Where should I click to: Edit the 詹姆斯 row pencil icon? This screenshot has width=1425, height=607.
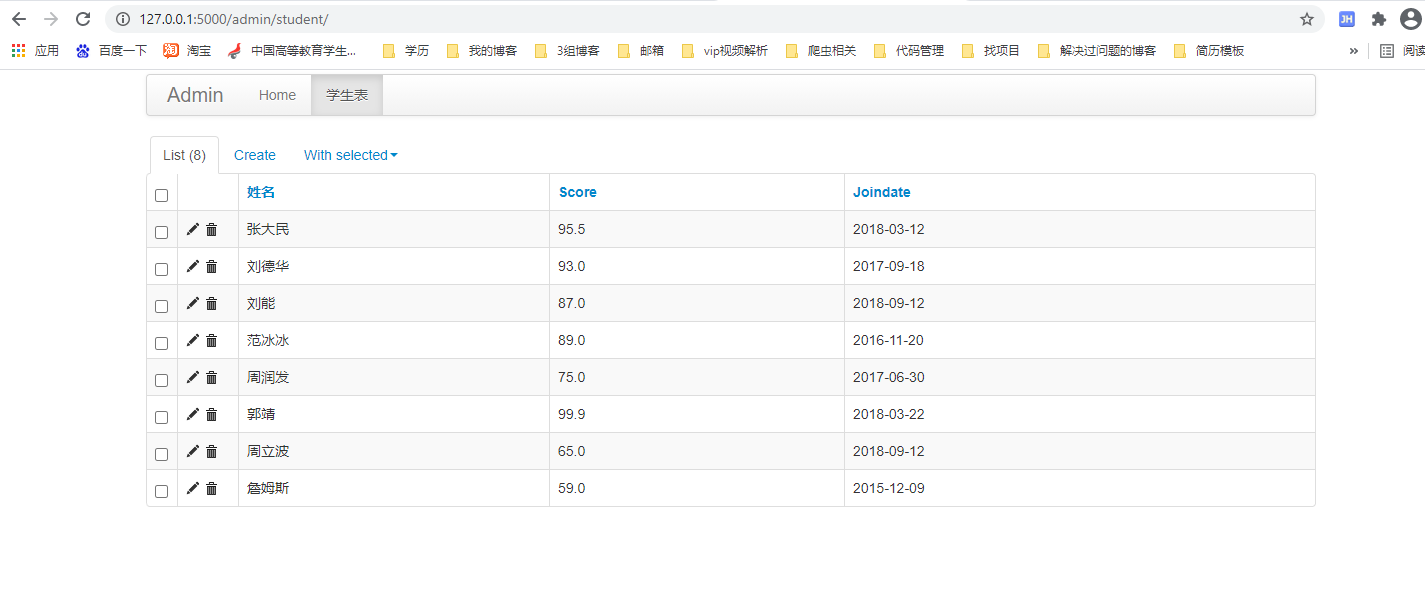(193, 488)
